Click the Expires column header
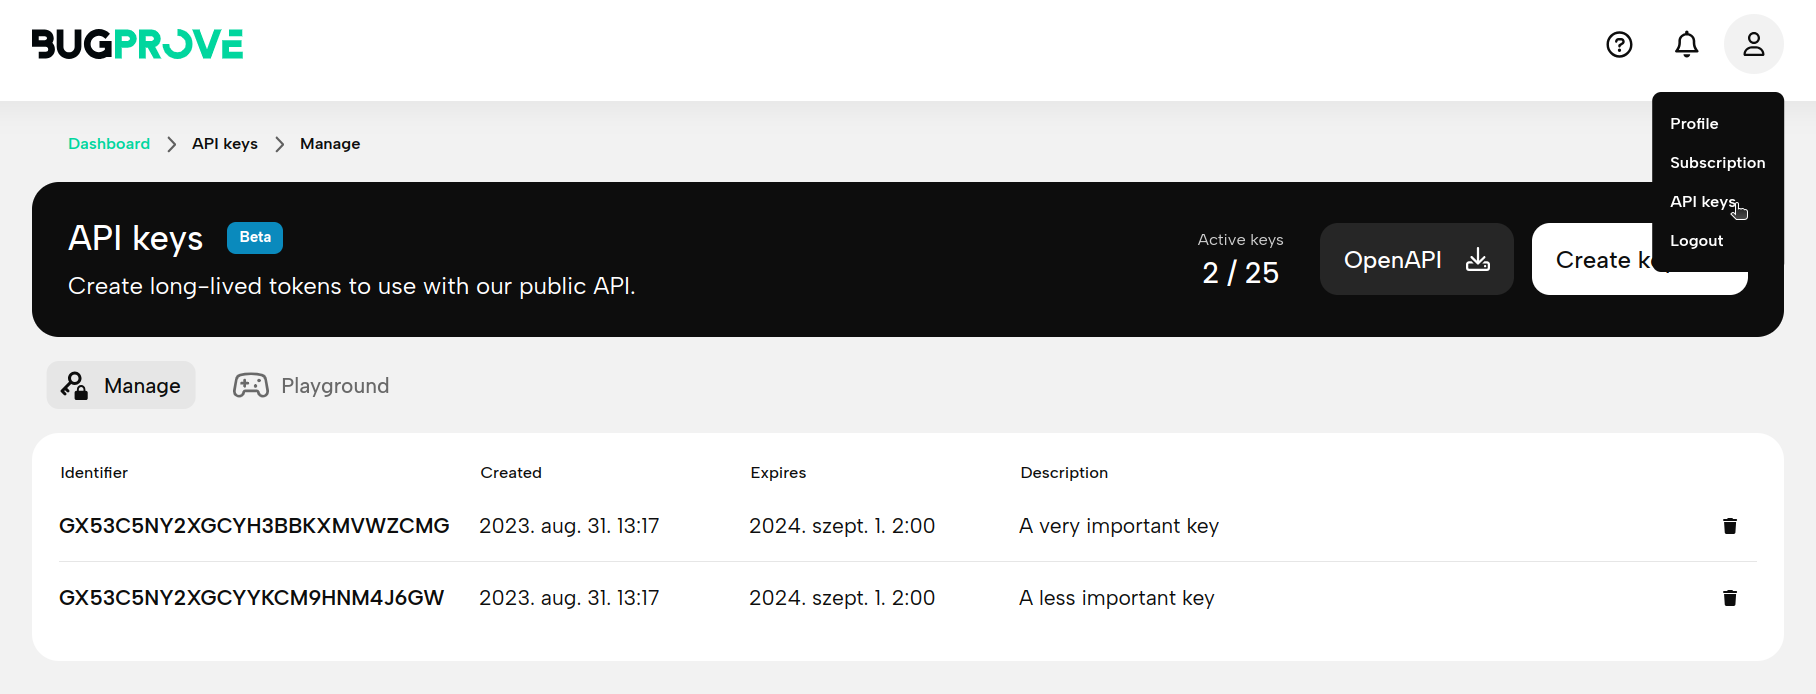This screenshot has width=1816, height=694. click(x=778, y=473)
